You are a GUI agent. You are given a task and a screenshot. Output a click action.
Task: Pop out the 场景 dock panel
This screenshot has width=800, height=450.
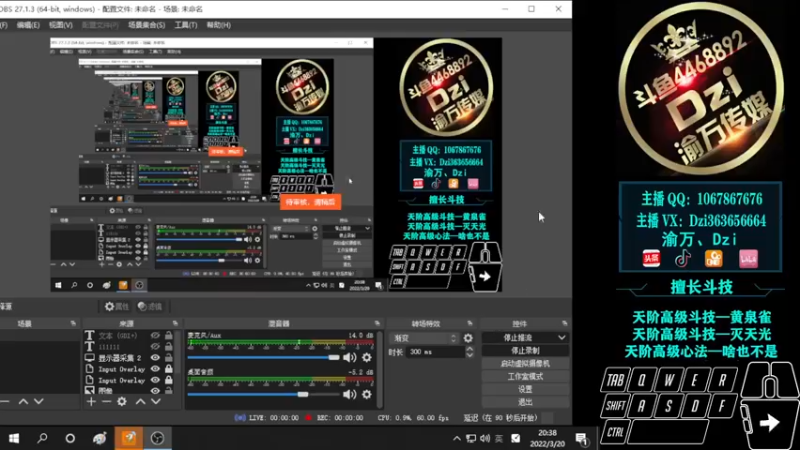tap(73, 323)
